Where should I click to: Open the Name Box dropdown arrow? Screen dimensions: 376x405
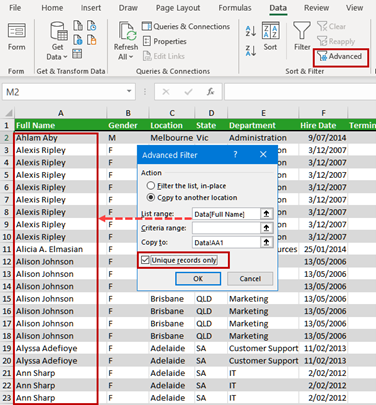click(x=129, y=91)
